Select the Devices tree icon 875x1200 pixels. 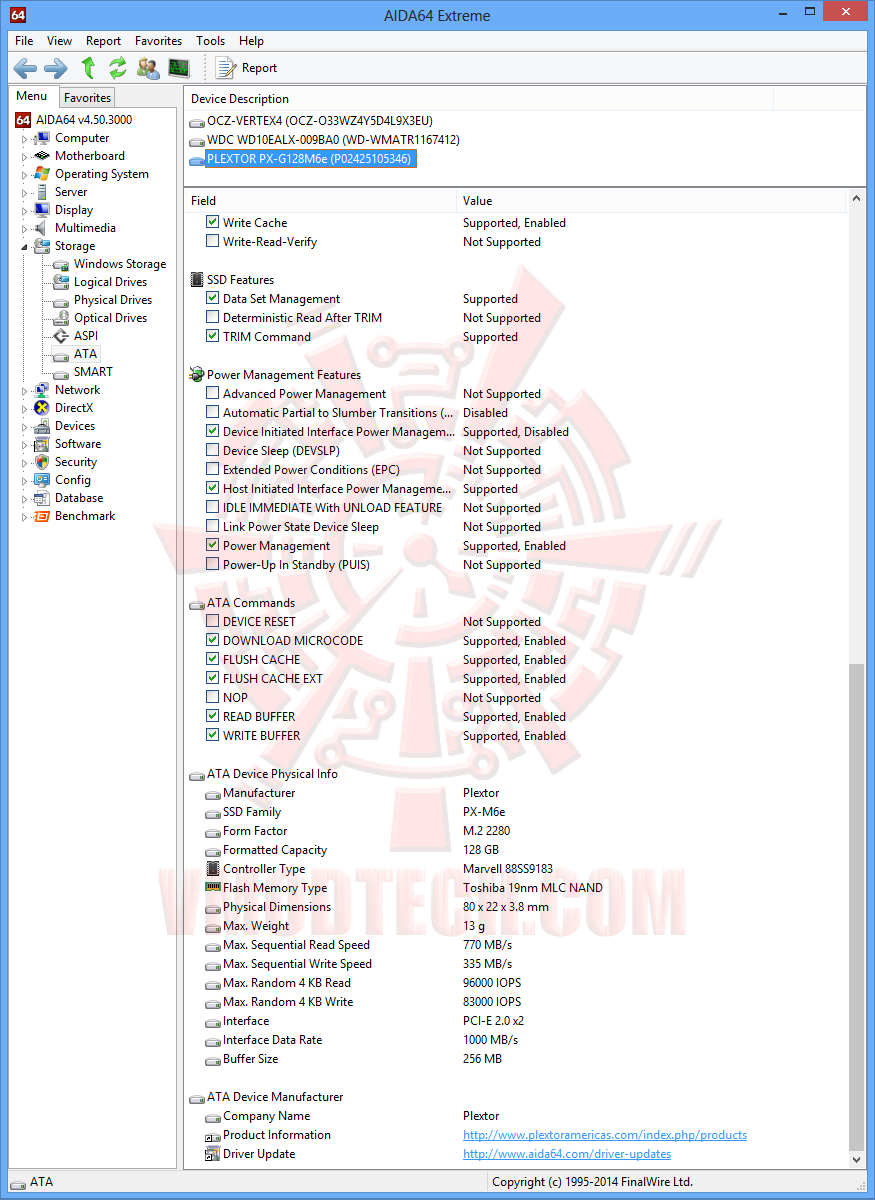pyautogui.click(x=42, y=426)
